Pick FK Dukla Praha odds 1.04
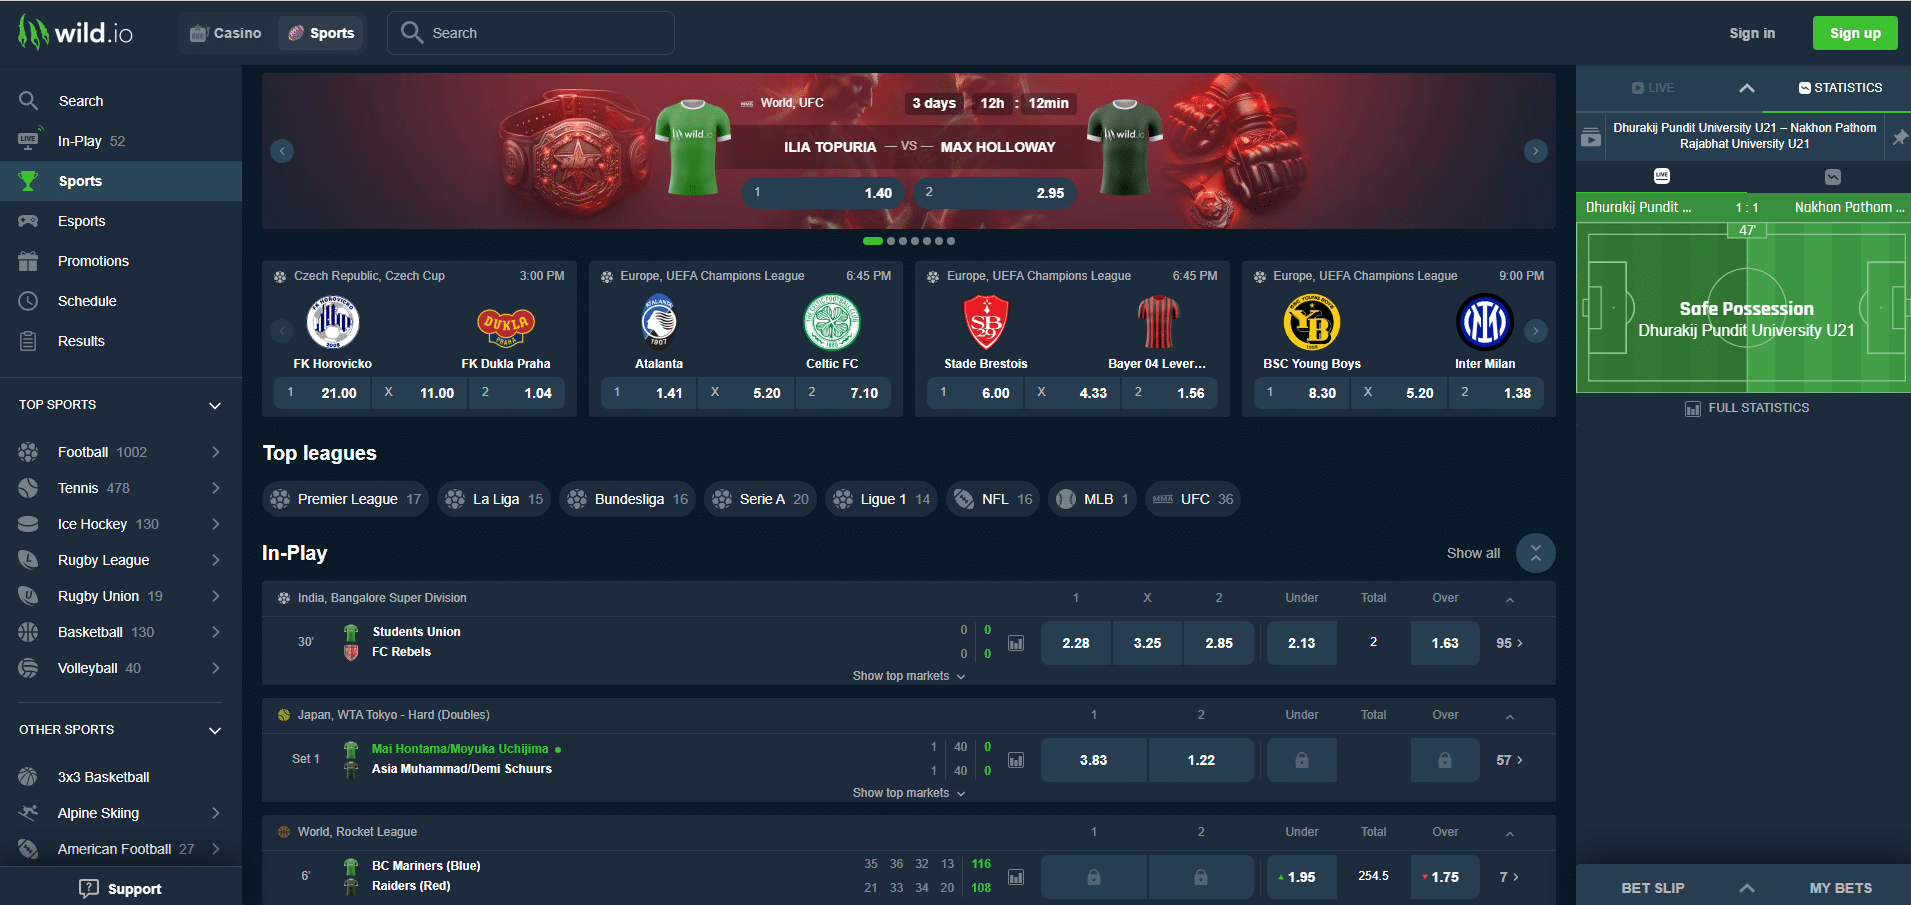This screenshot has width=1911, height=905. coord(516,393)
